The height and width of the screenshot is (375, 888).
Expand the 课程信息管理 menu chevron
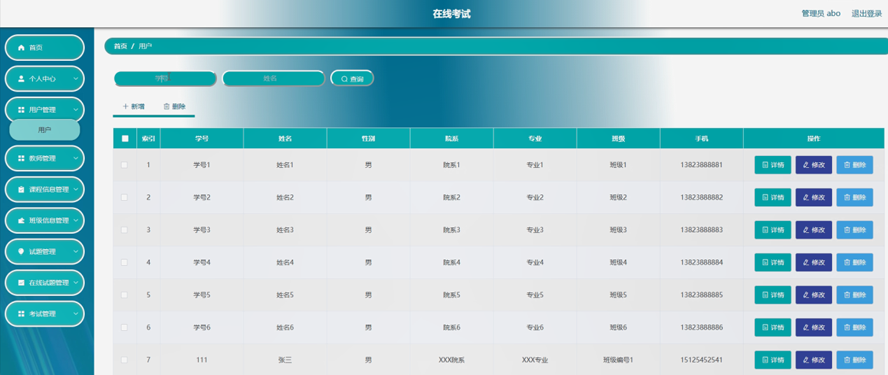click(76, 189)
